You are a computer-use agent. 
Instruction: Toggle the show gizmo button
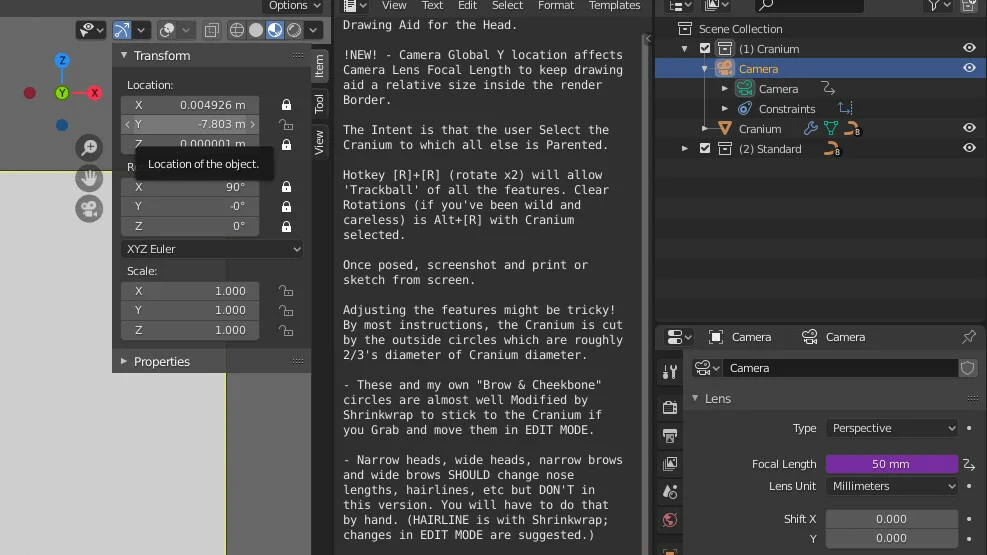tap(121, 30)
